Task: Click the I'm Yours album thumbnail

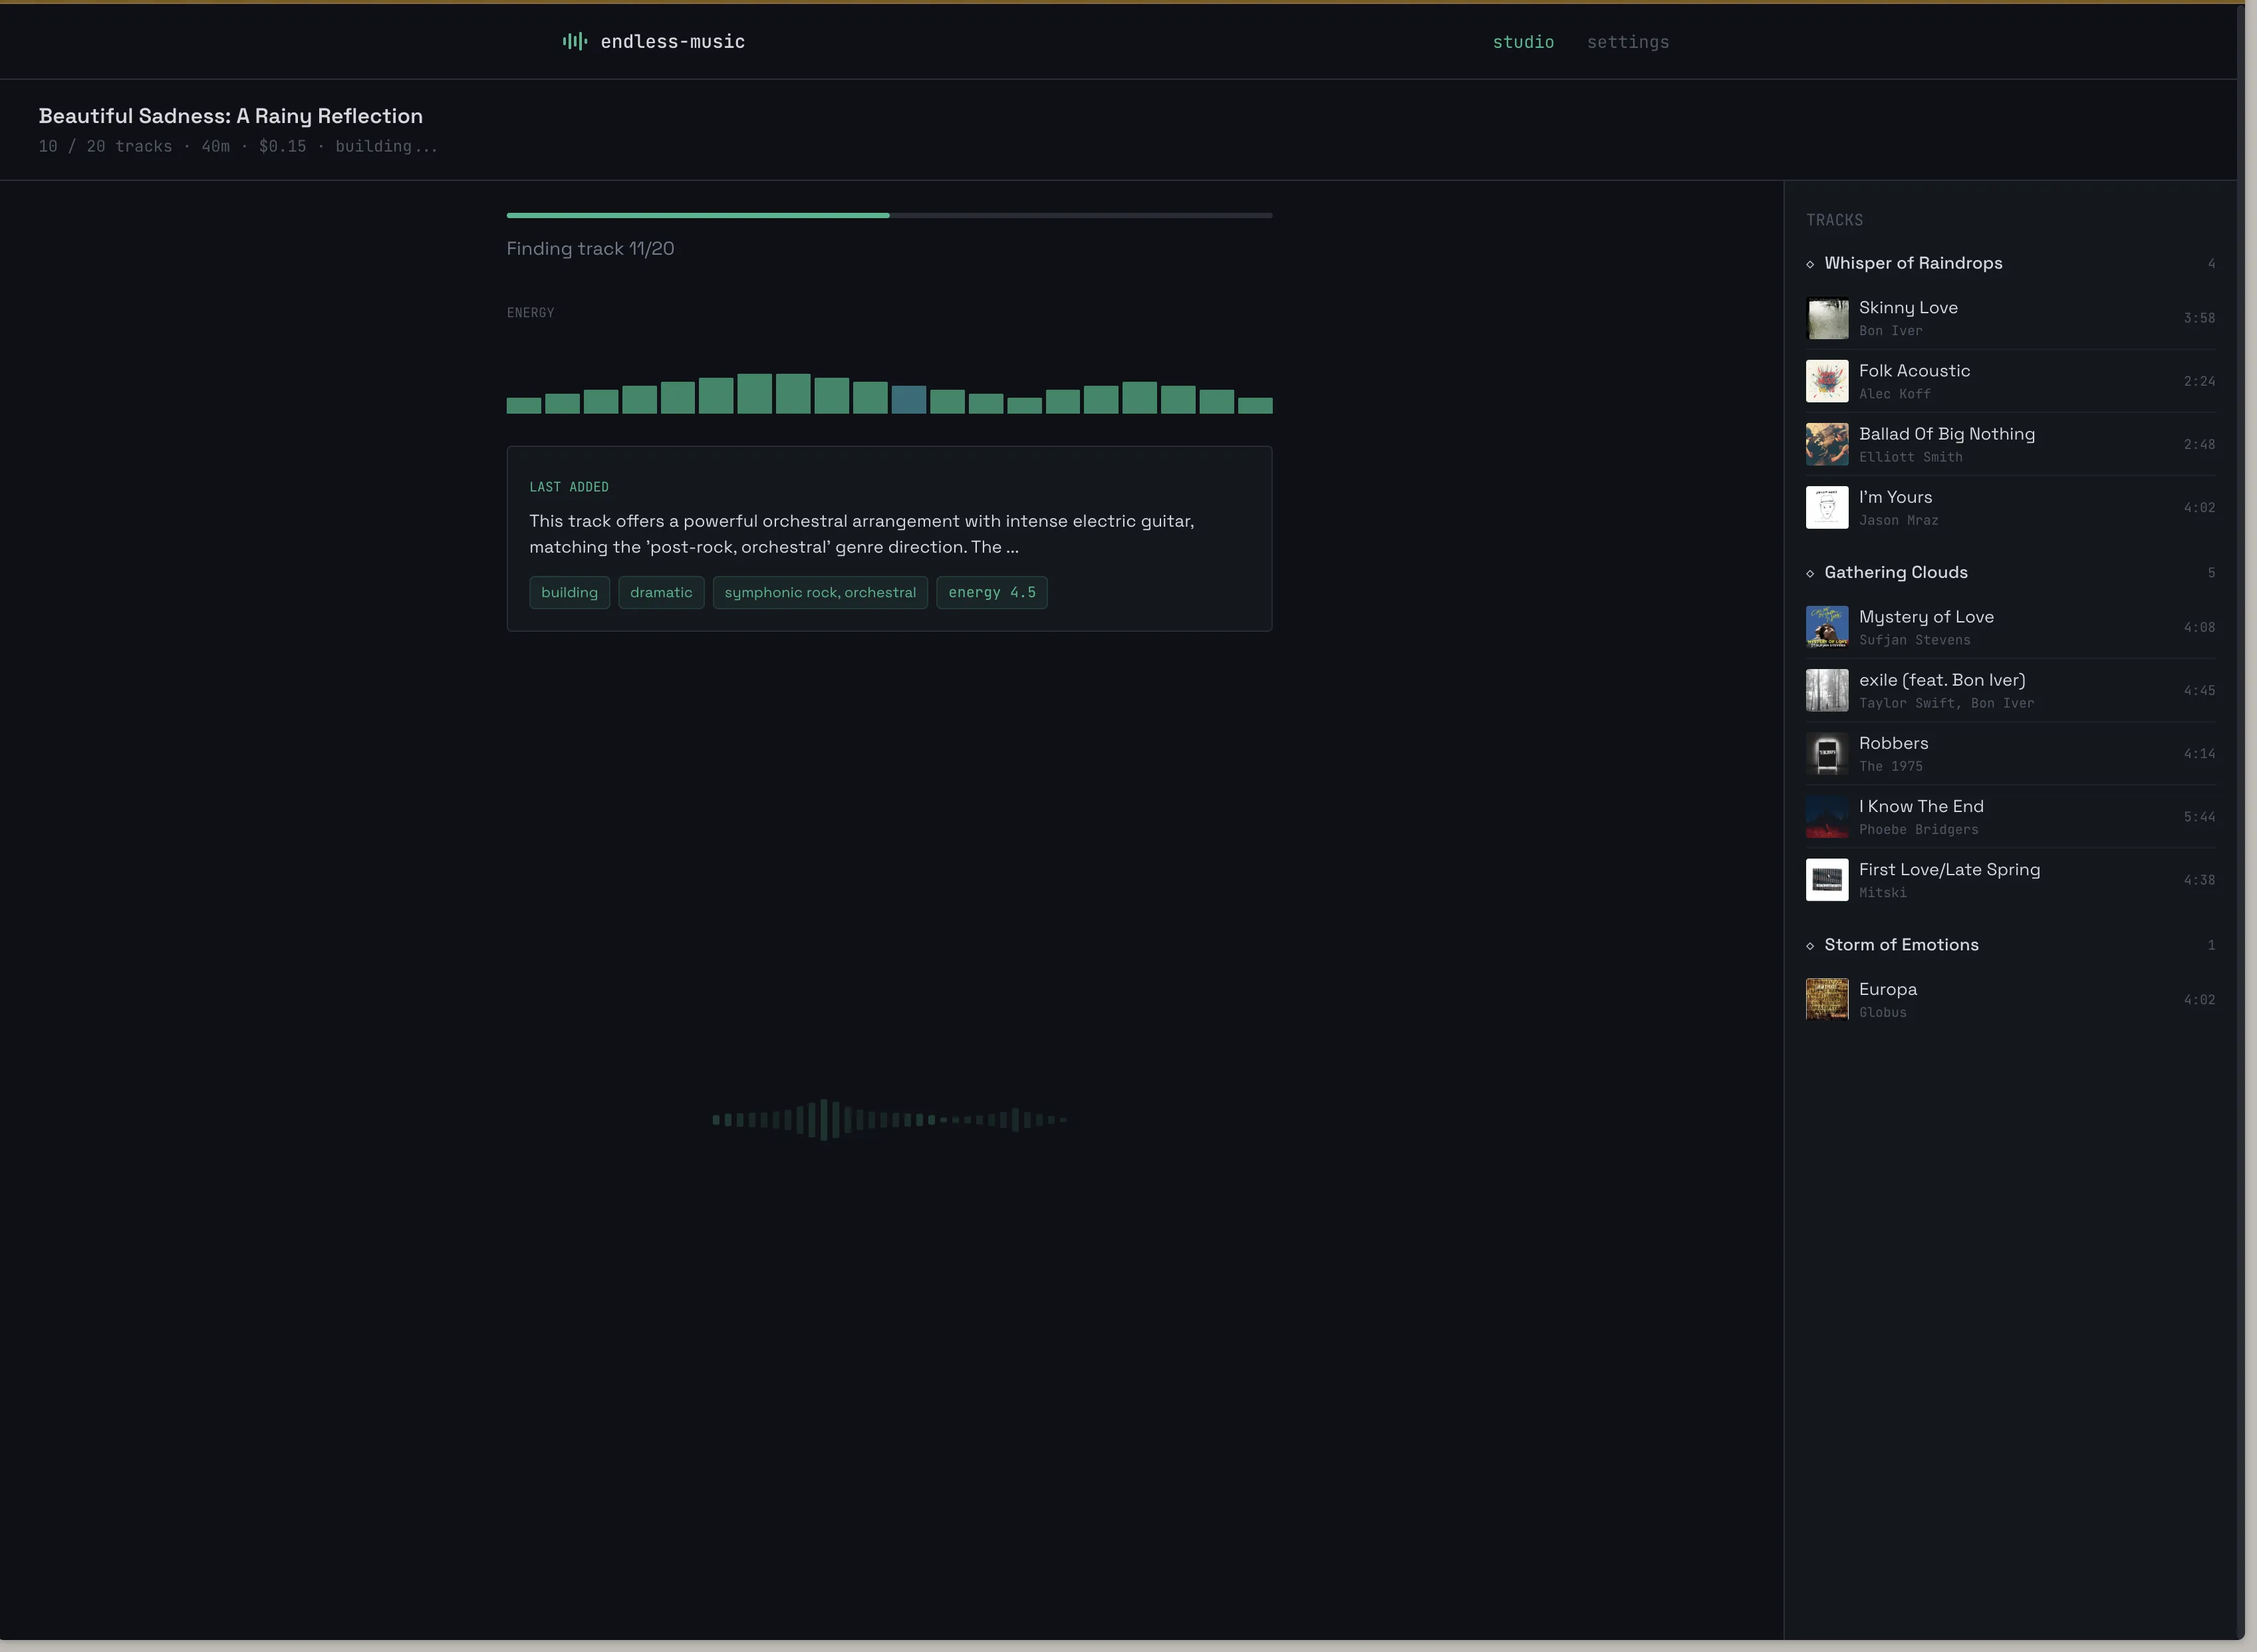Action: (1826, 507)
